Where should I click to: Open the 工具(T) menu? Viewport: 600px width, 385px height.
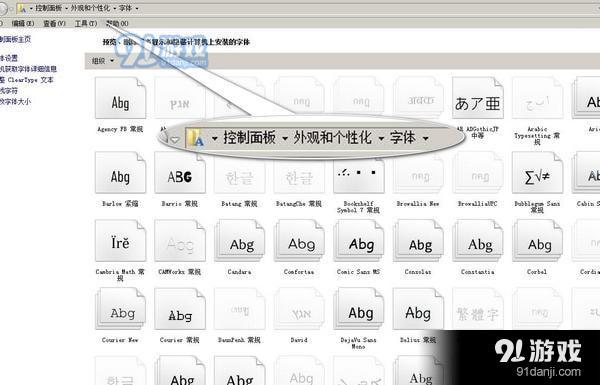tap(86, 24)
